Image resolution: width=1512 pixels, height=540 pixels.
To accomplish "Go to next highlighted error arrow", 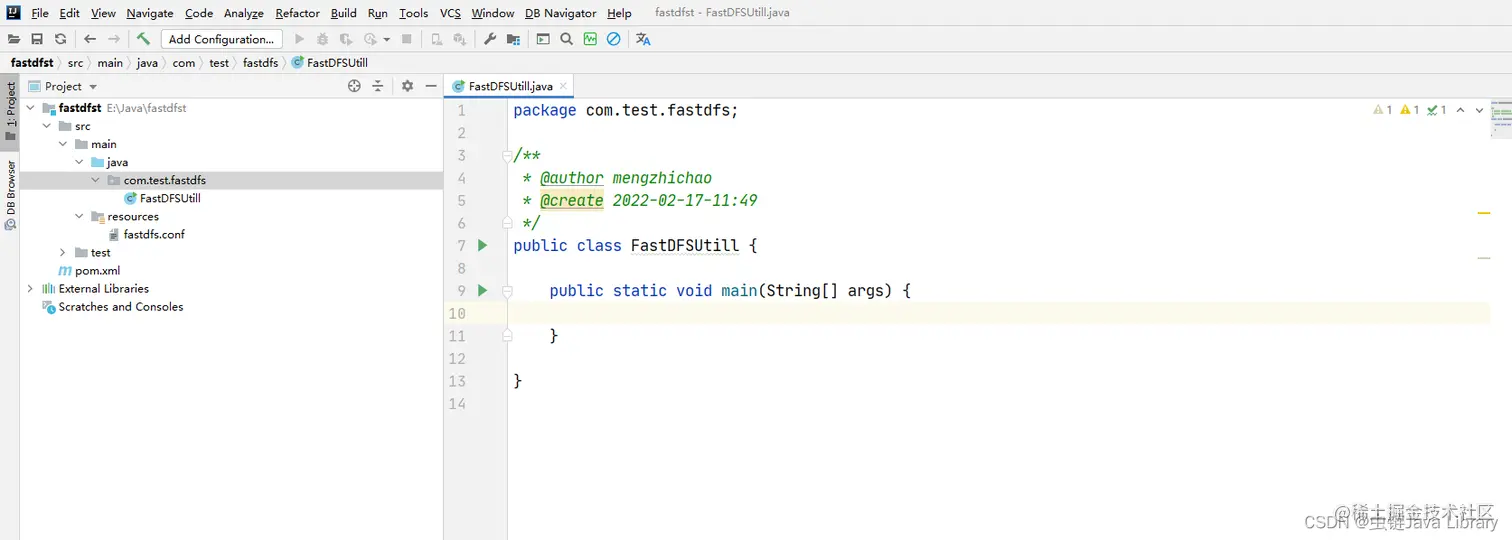I will tap(1480, 110).
